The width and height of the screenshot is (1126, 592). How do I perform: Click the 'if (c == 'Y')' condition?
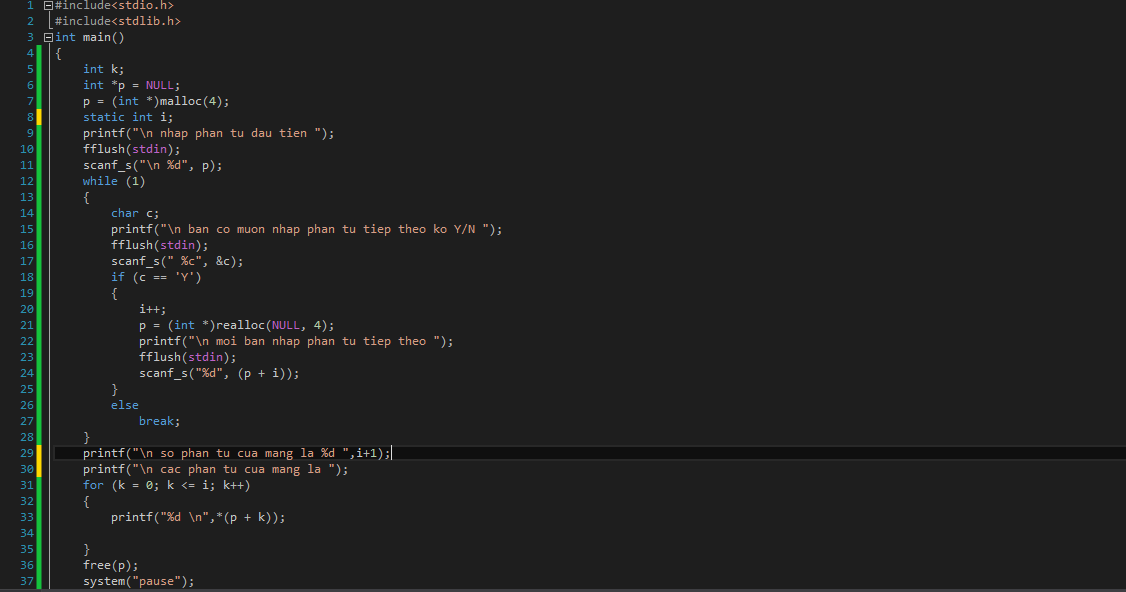(x=156, y=277)
